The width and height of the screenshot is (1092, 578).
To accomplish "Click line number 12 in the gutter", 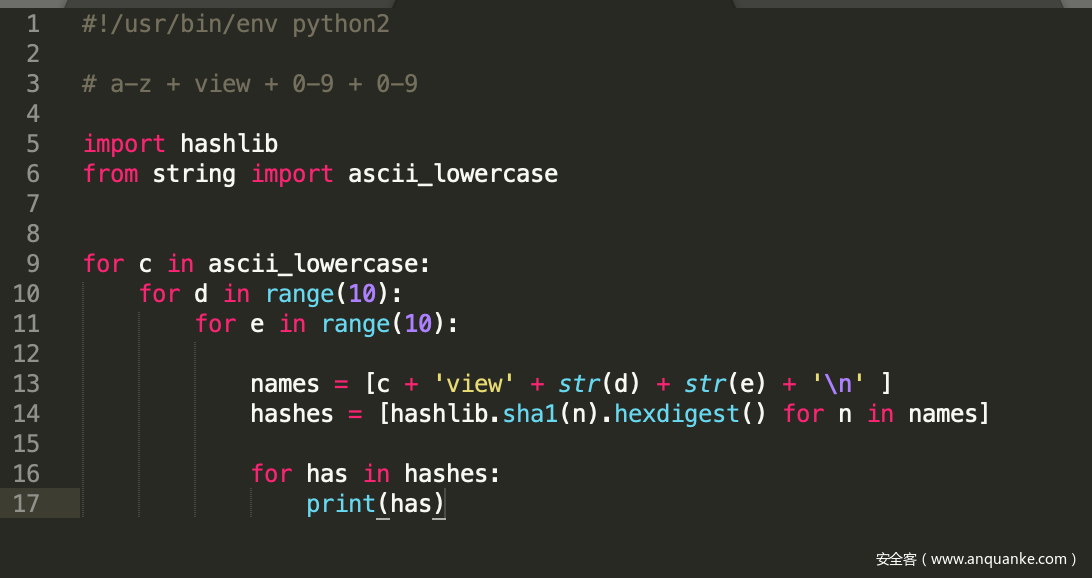I will pyautogui.click(x=26, y=354).
